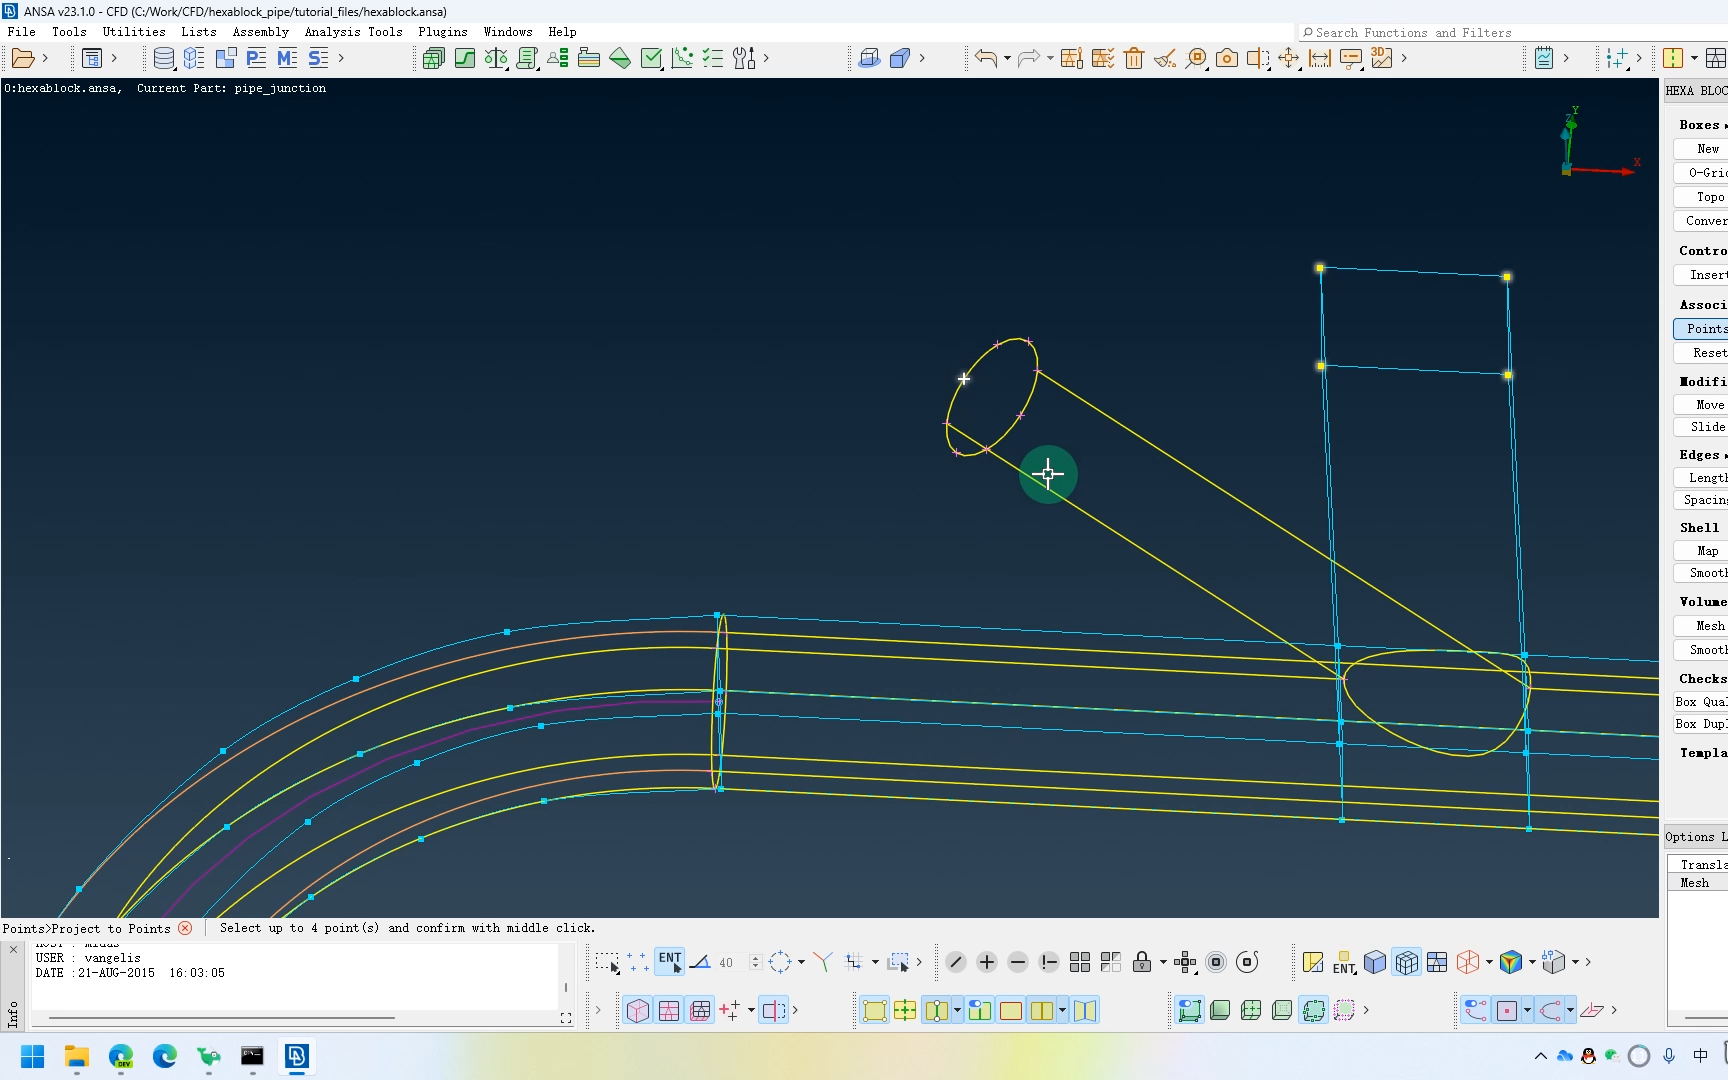This screenshot has height=1080, width=1728.
Task: Click the Search Functions and Filters field
Action: point(1512,33)
